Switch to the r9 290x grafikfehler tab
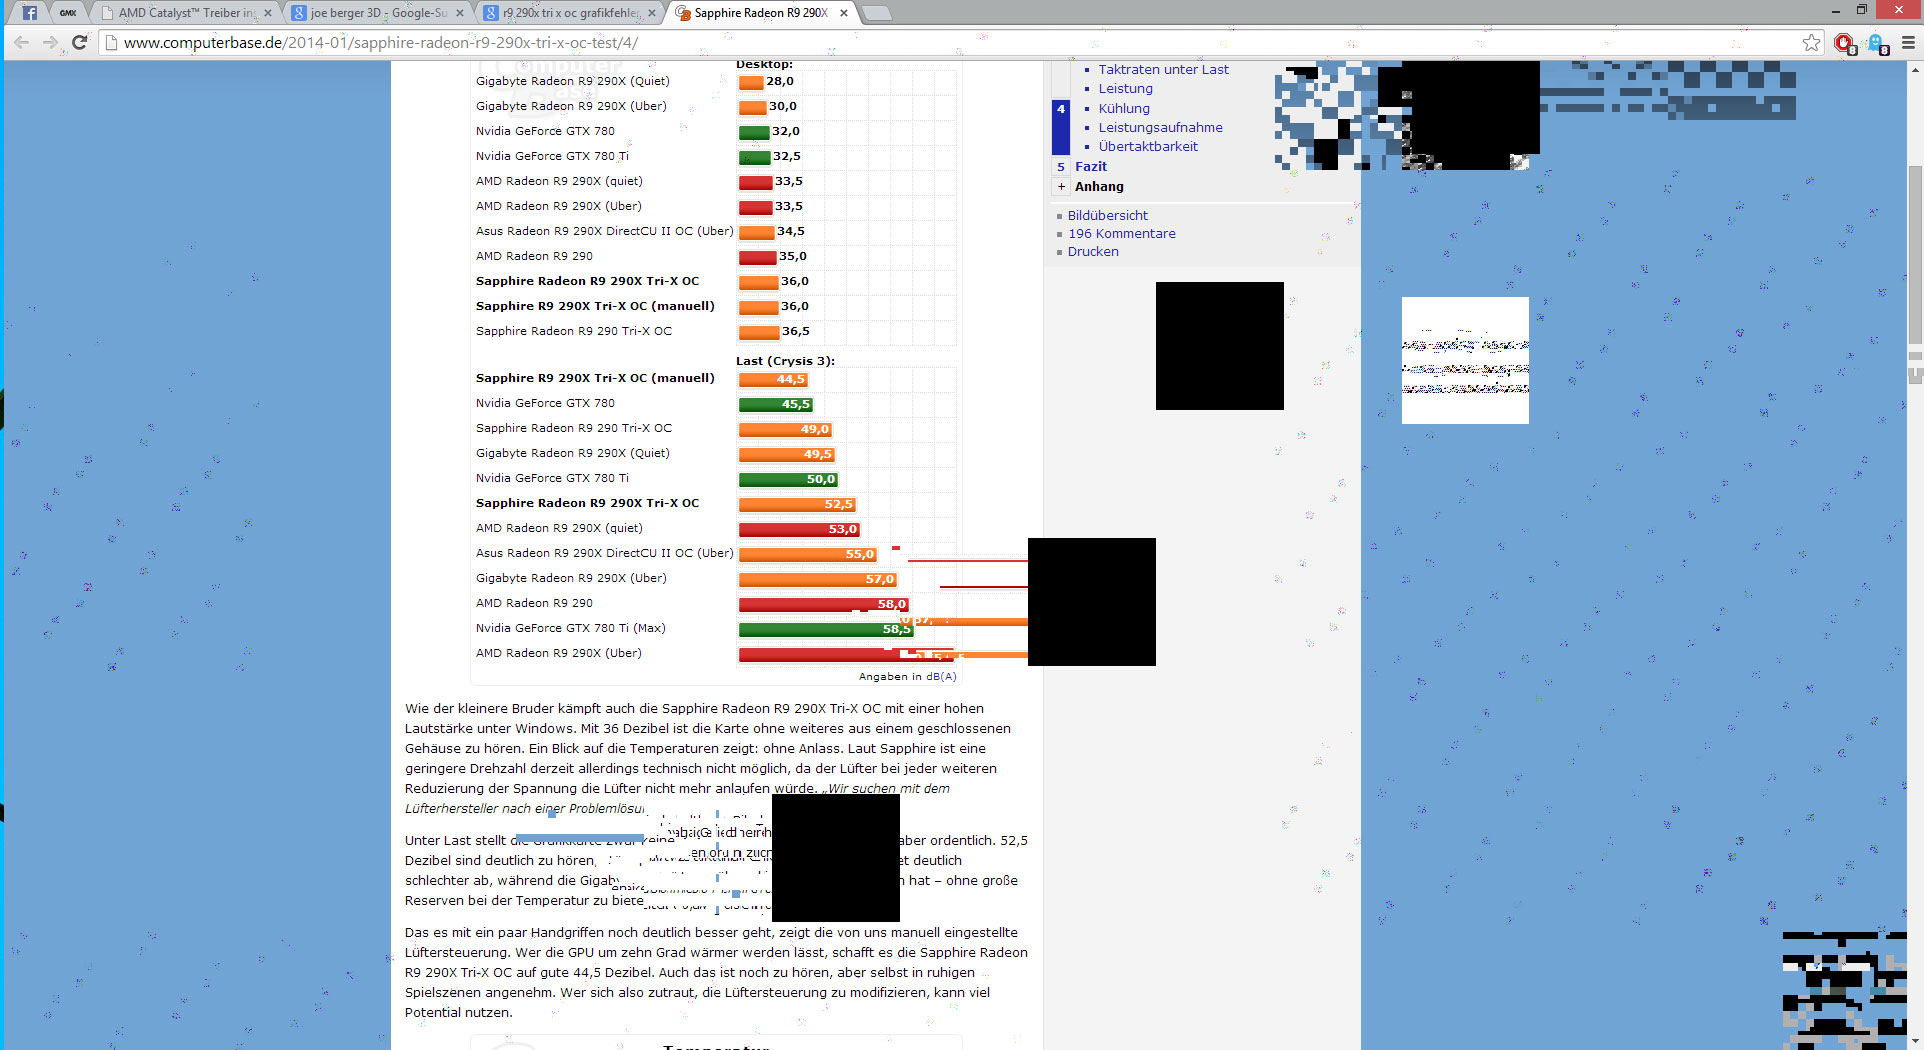Screen dimensions: 1924x1050 coord(571,13)
